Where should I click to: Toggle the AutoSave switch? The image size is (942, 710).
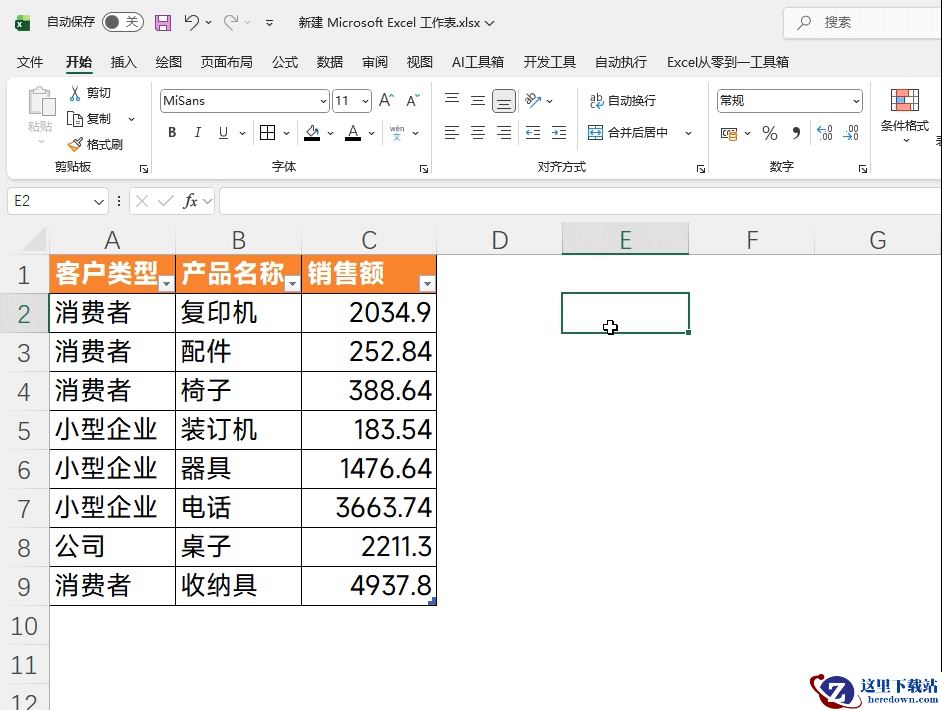pos(123,22)
